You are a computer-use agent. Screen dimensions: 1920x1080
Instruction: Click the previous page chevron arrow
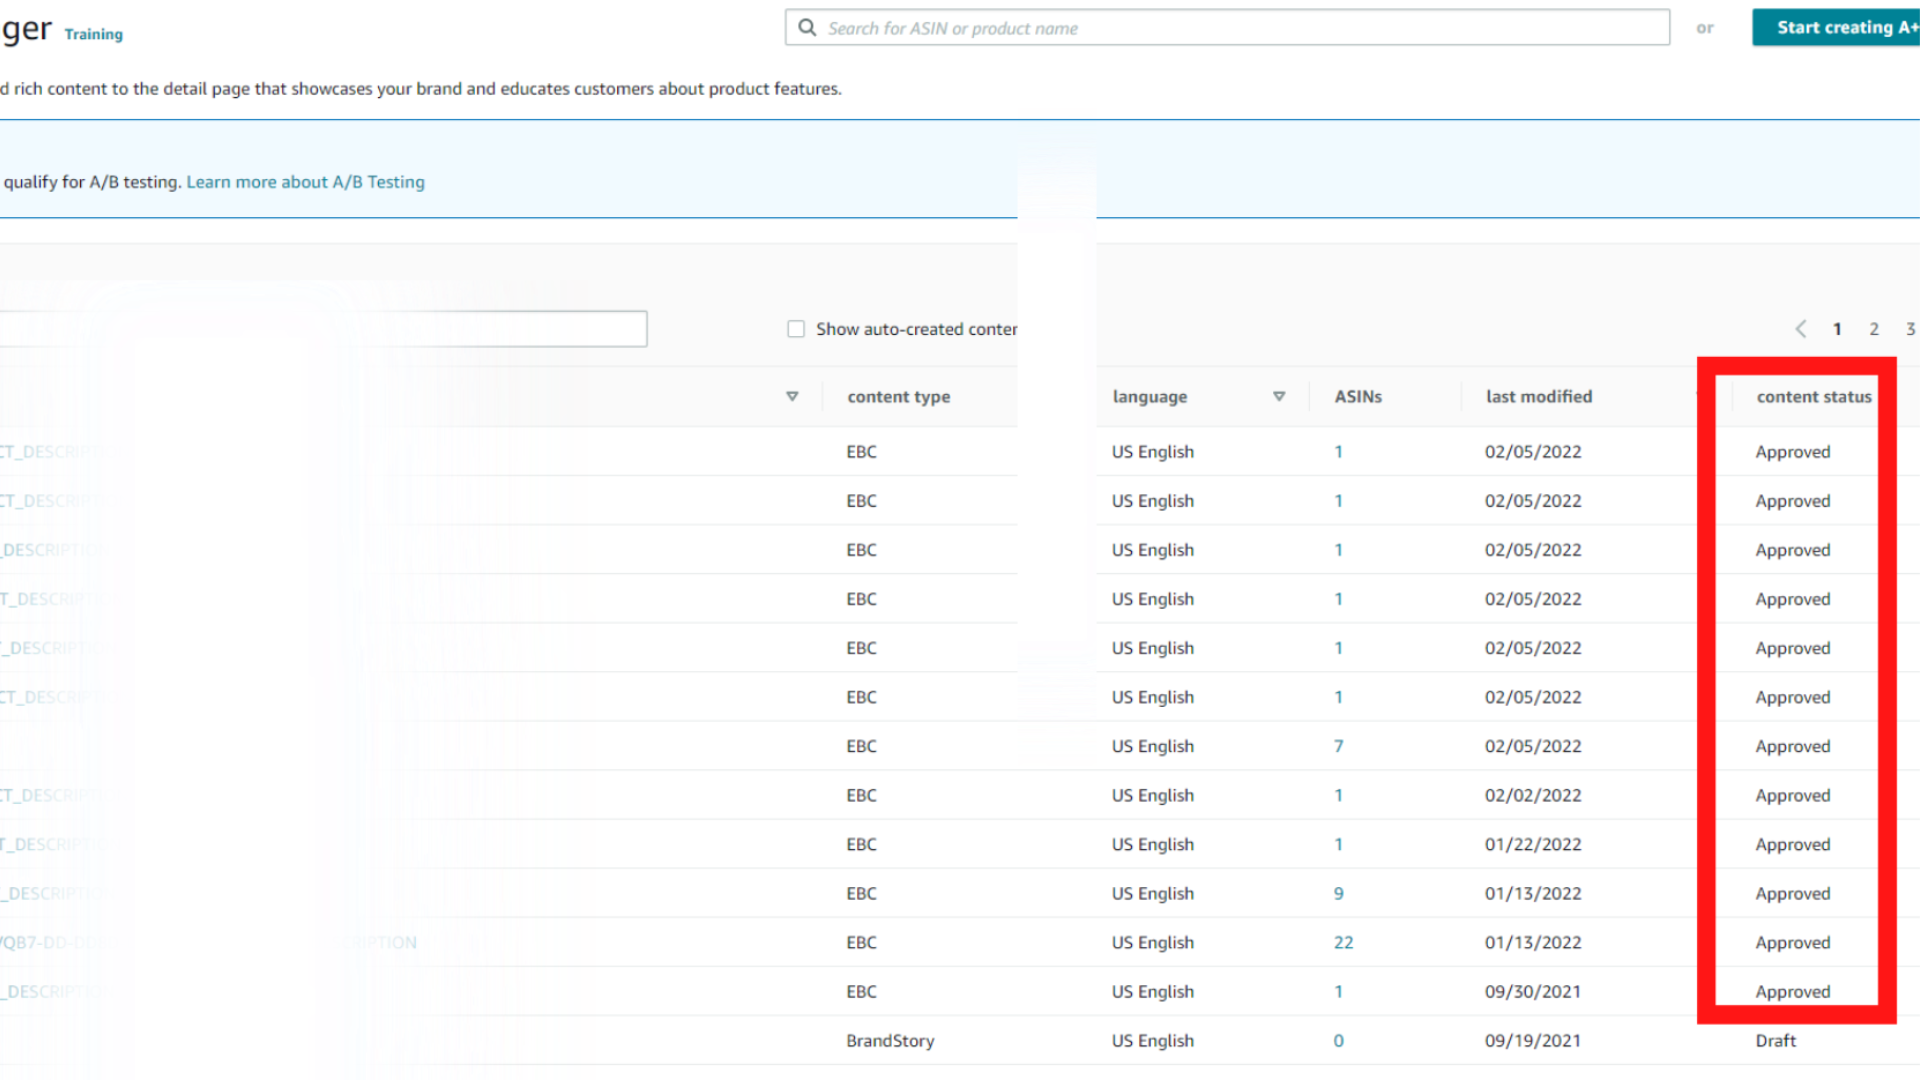[x=1801, y=329]
